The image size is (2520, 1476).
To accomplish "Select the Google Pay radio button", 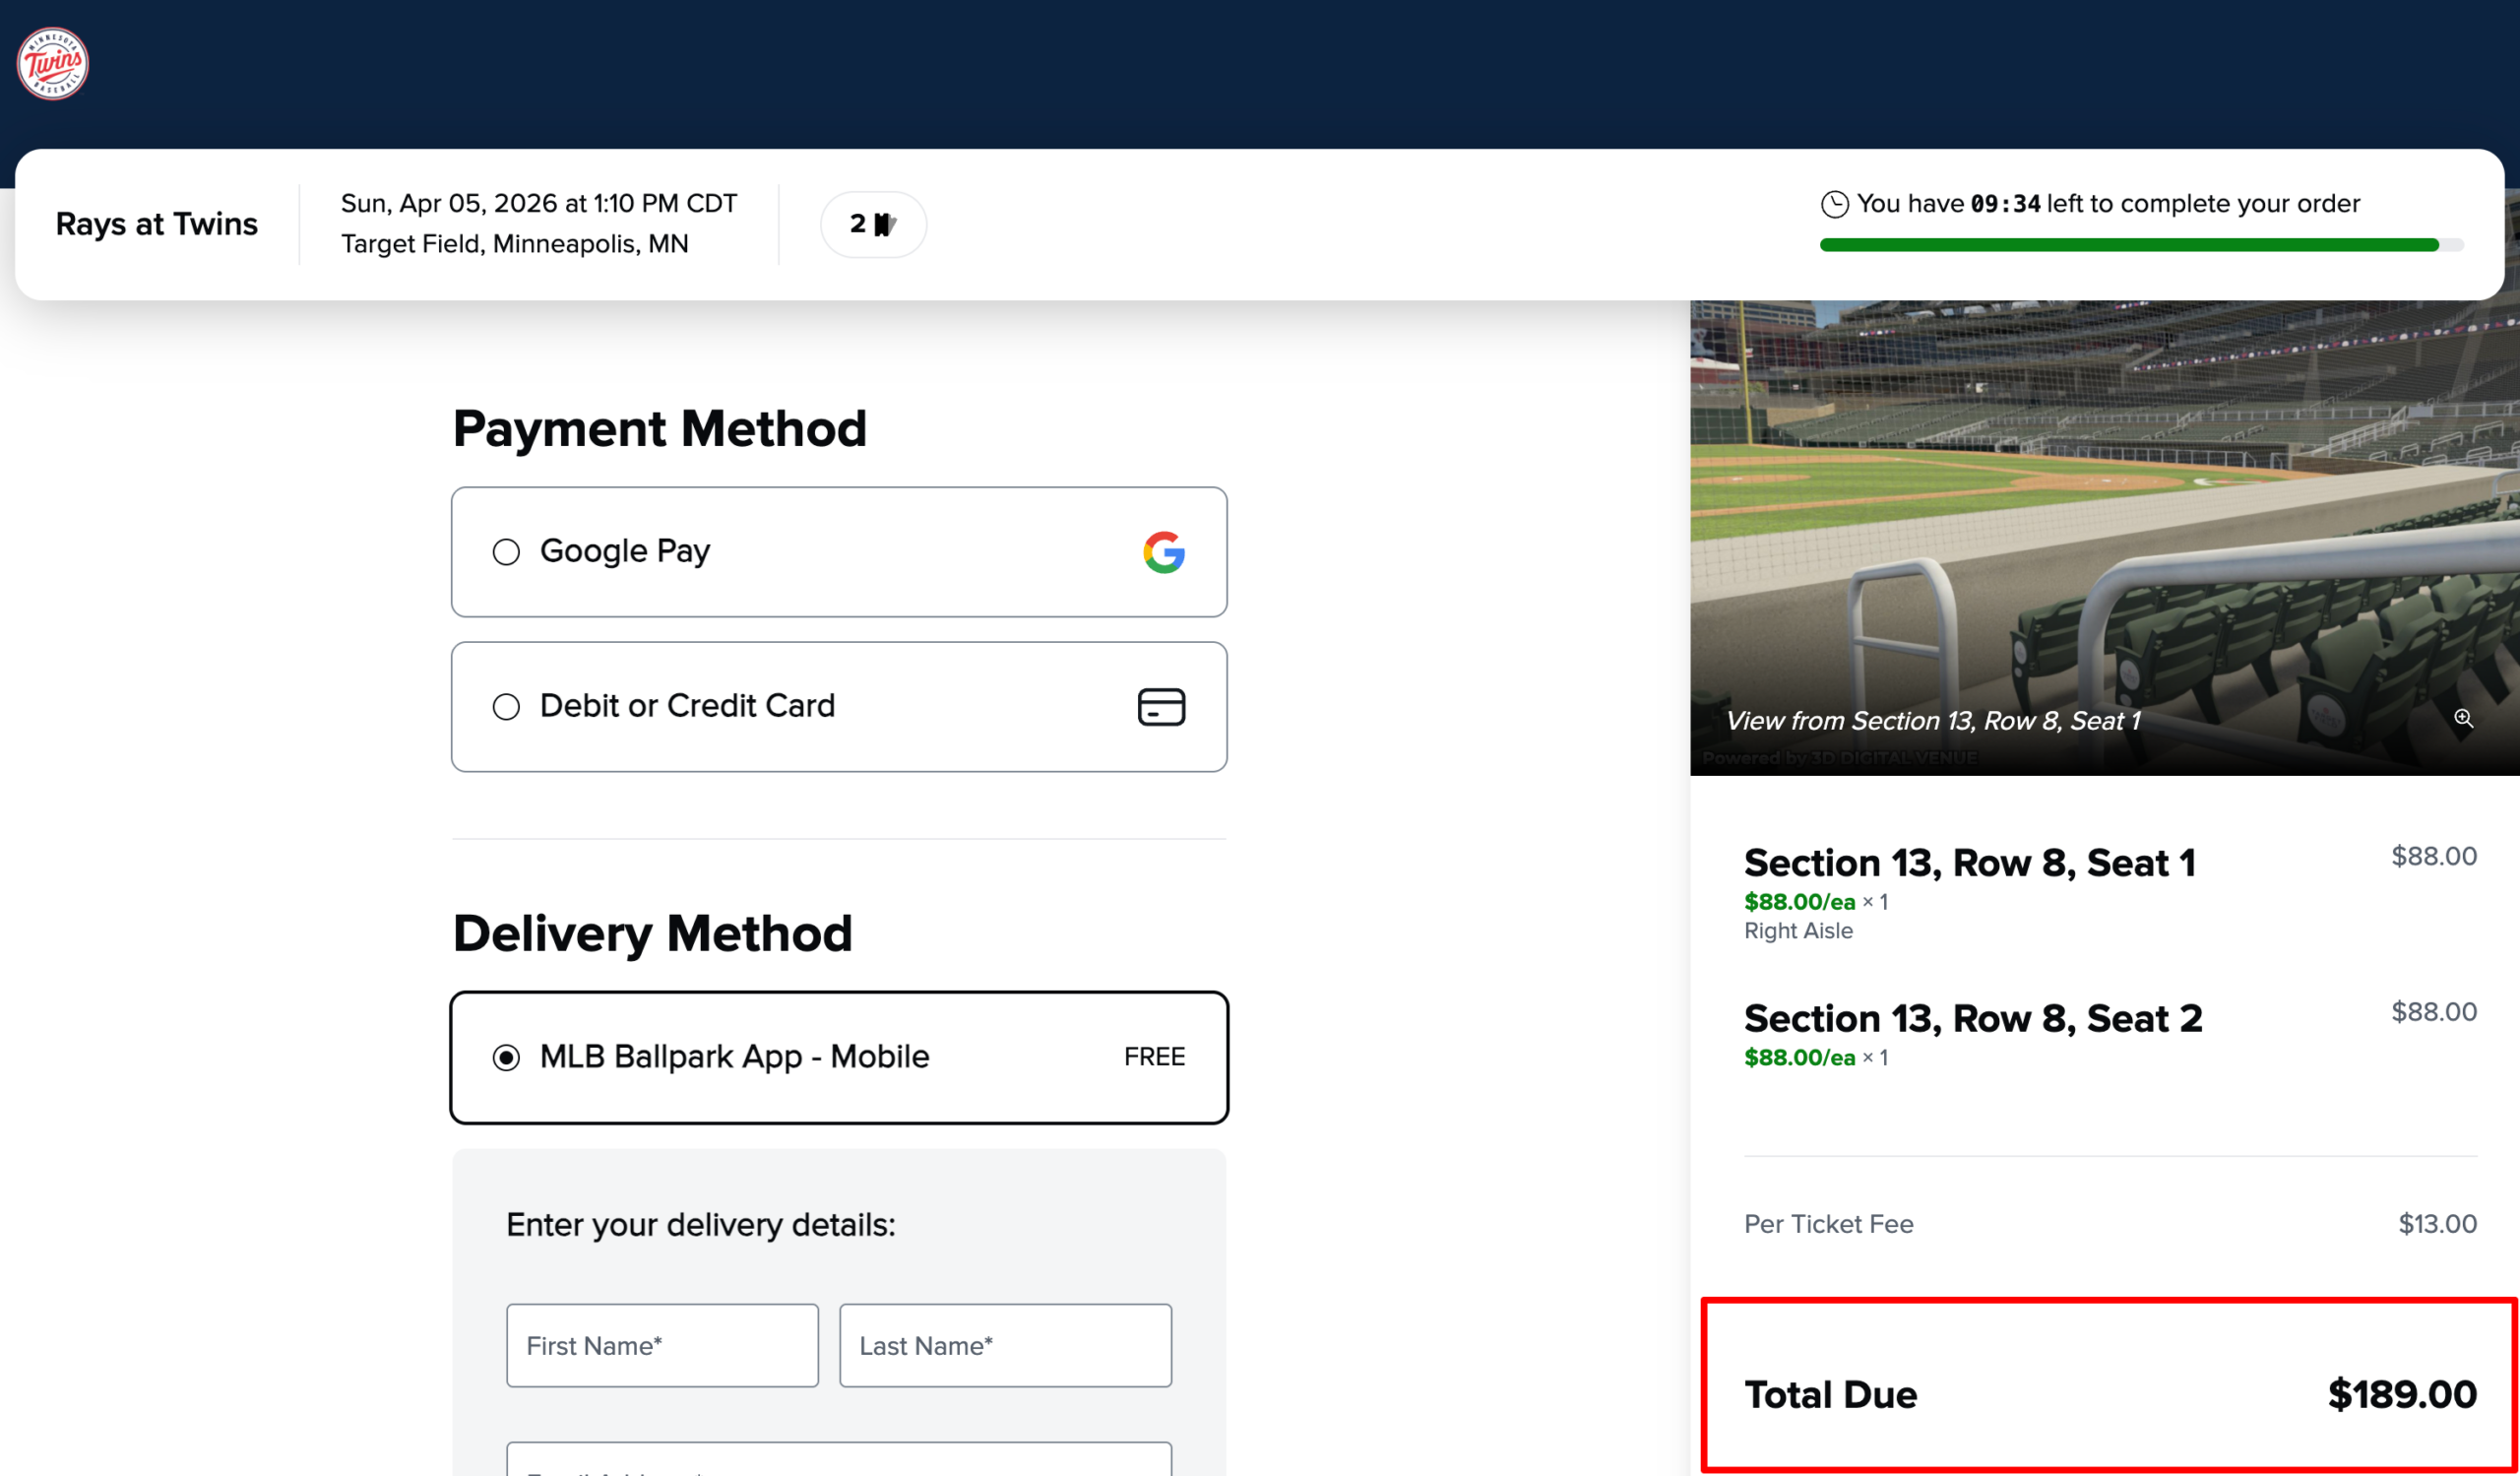I will [506, 552].
